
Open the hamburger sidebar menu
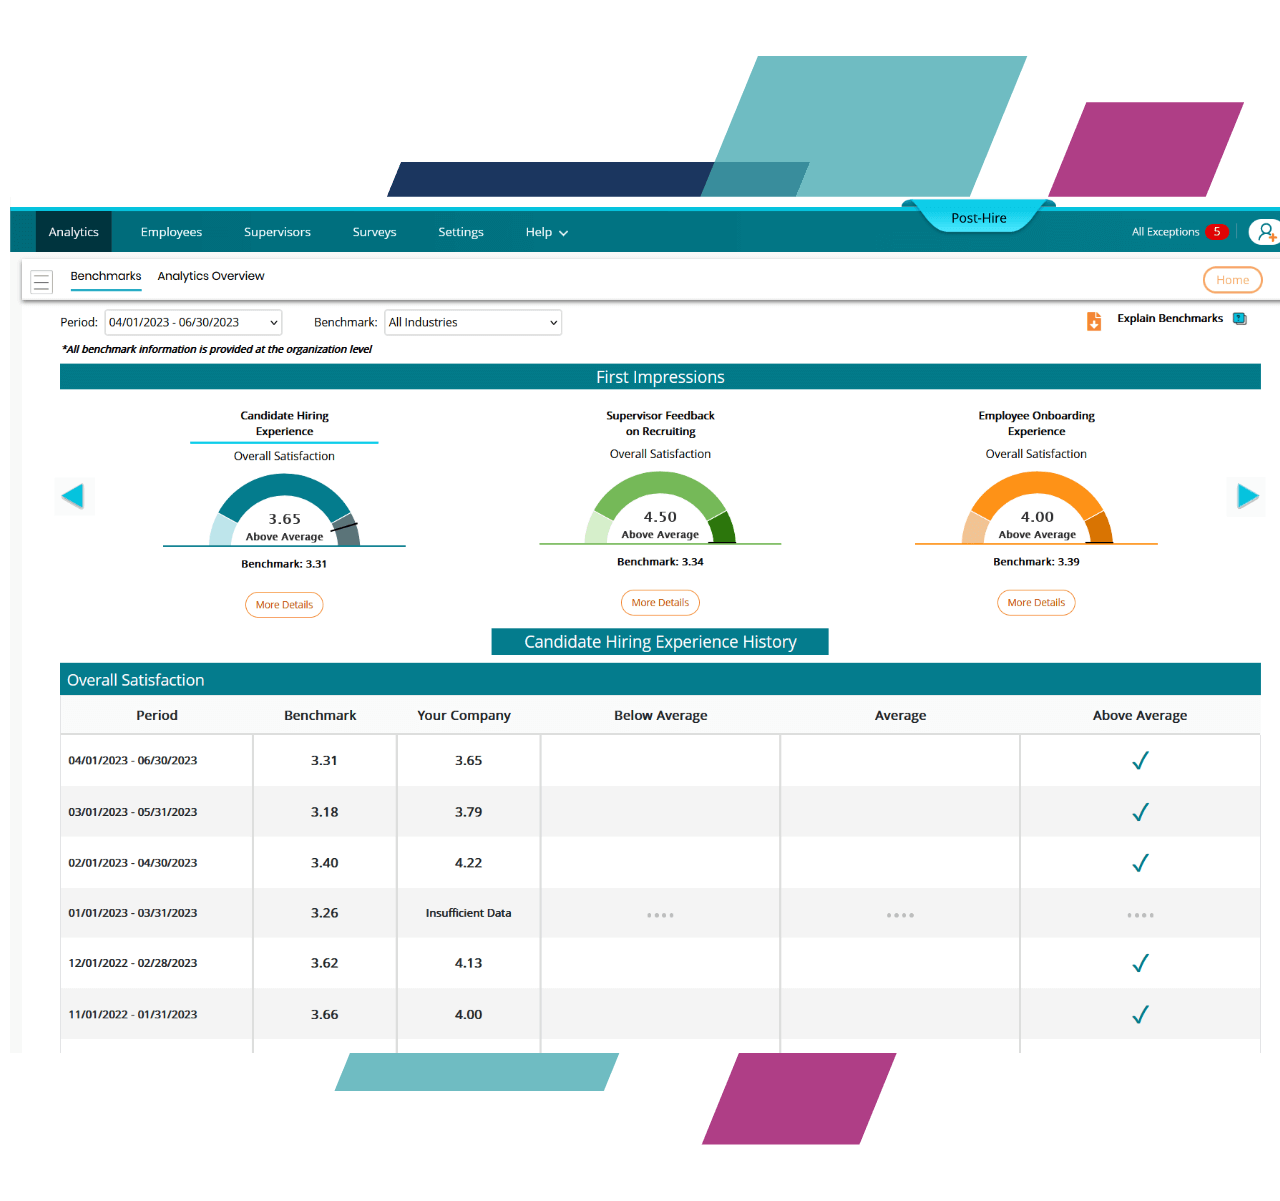click(x=41, y=282)
